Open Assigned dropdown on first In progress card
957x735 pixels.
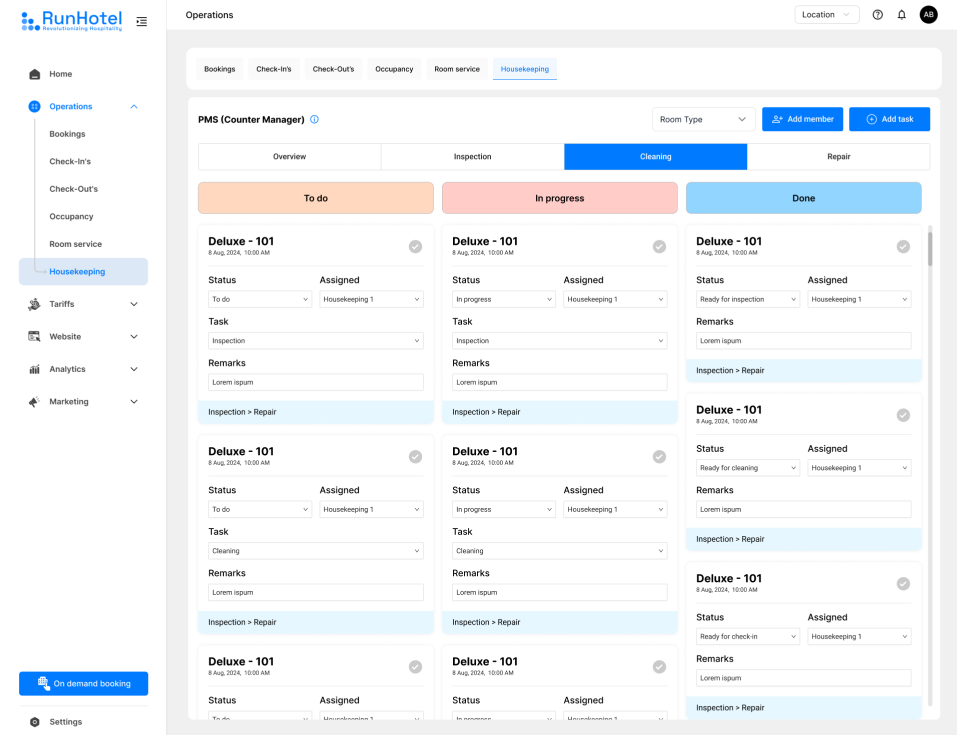click(615, 299)
